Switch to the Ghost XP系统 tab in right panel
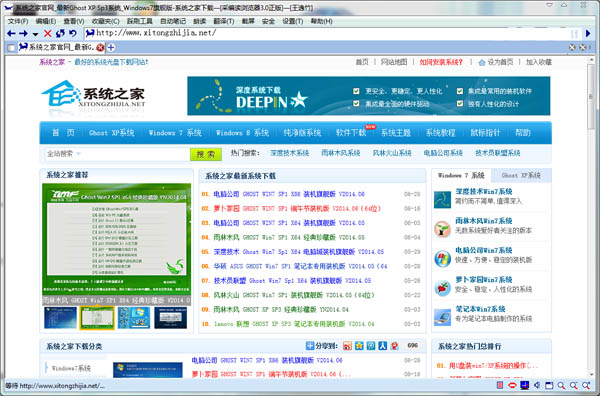 pos(521,176)
